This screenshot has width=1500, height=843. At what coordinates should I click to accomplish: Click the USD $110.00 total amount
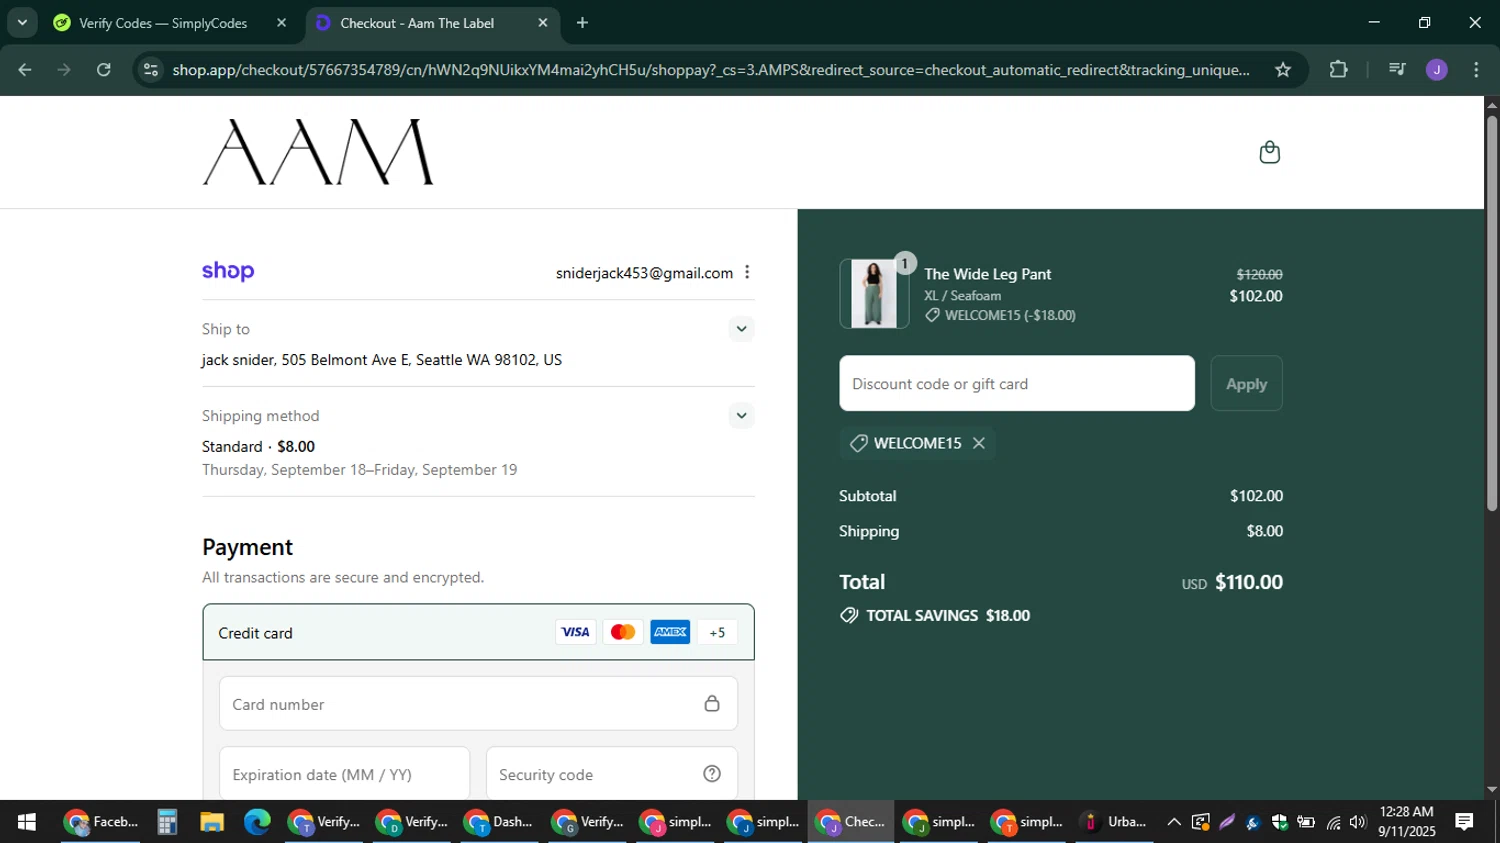point(1232,582)
